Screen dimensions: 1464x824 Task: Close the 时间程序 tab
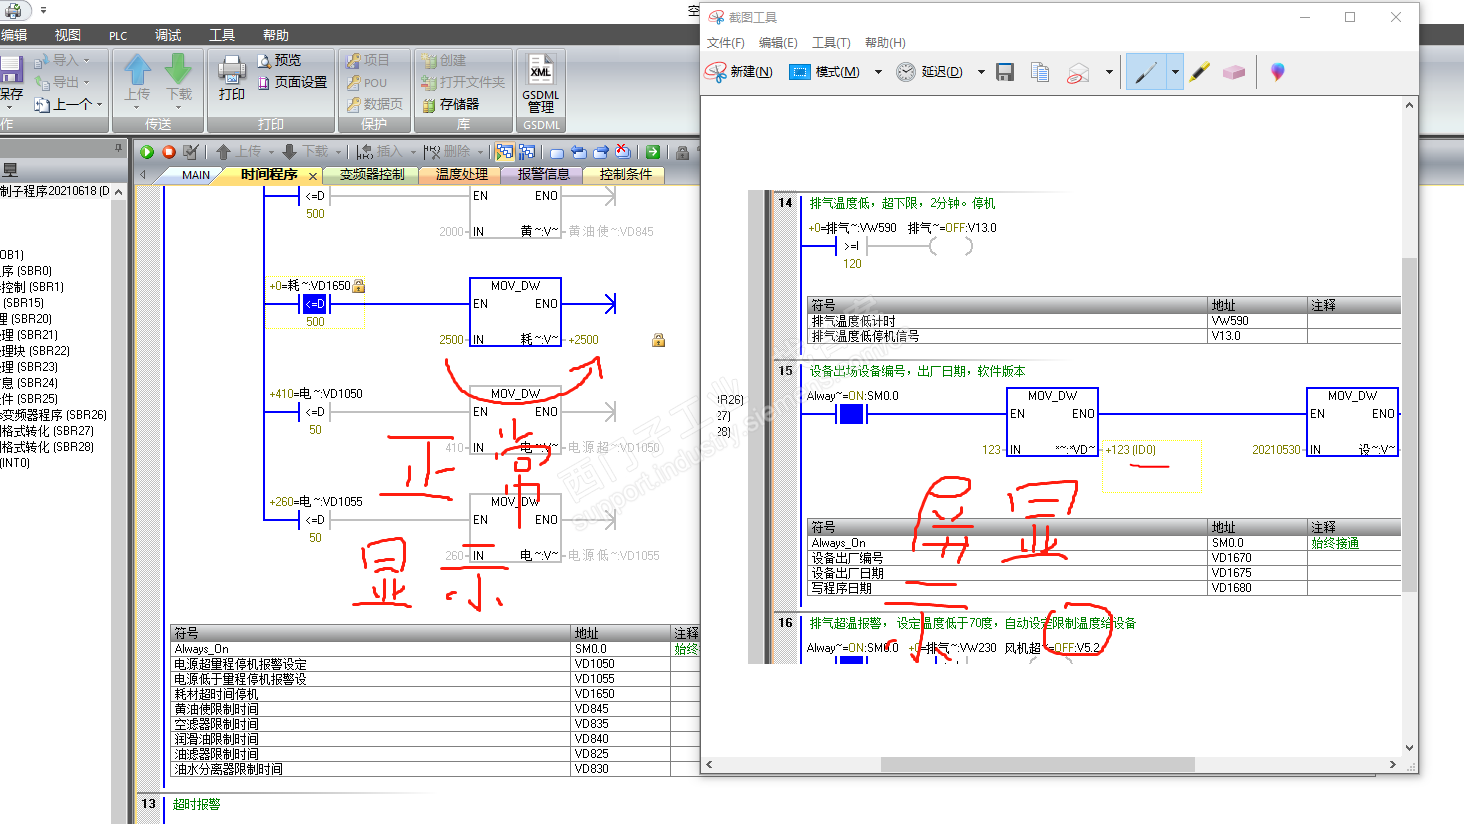point(313,176)
